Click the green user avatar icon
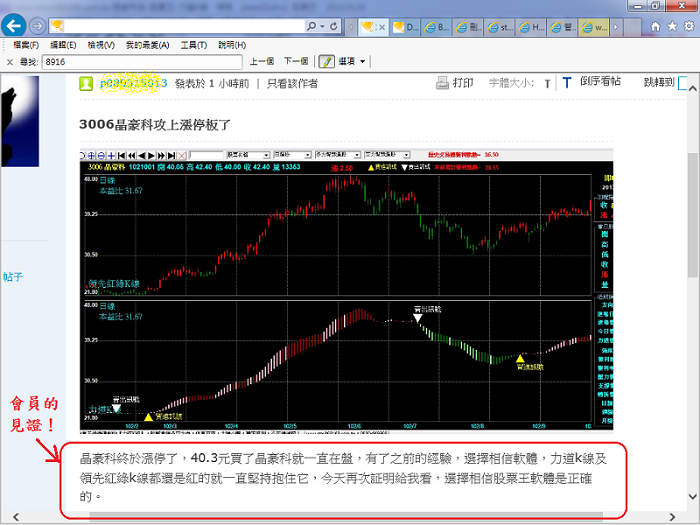 coord(86,83)
